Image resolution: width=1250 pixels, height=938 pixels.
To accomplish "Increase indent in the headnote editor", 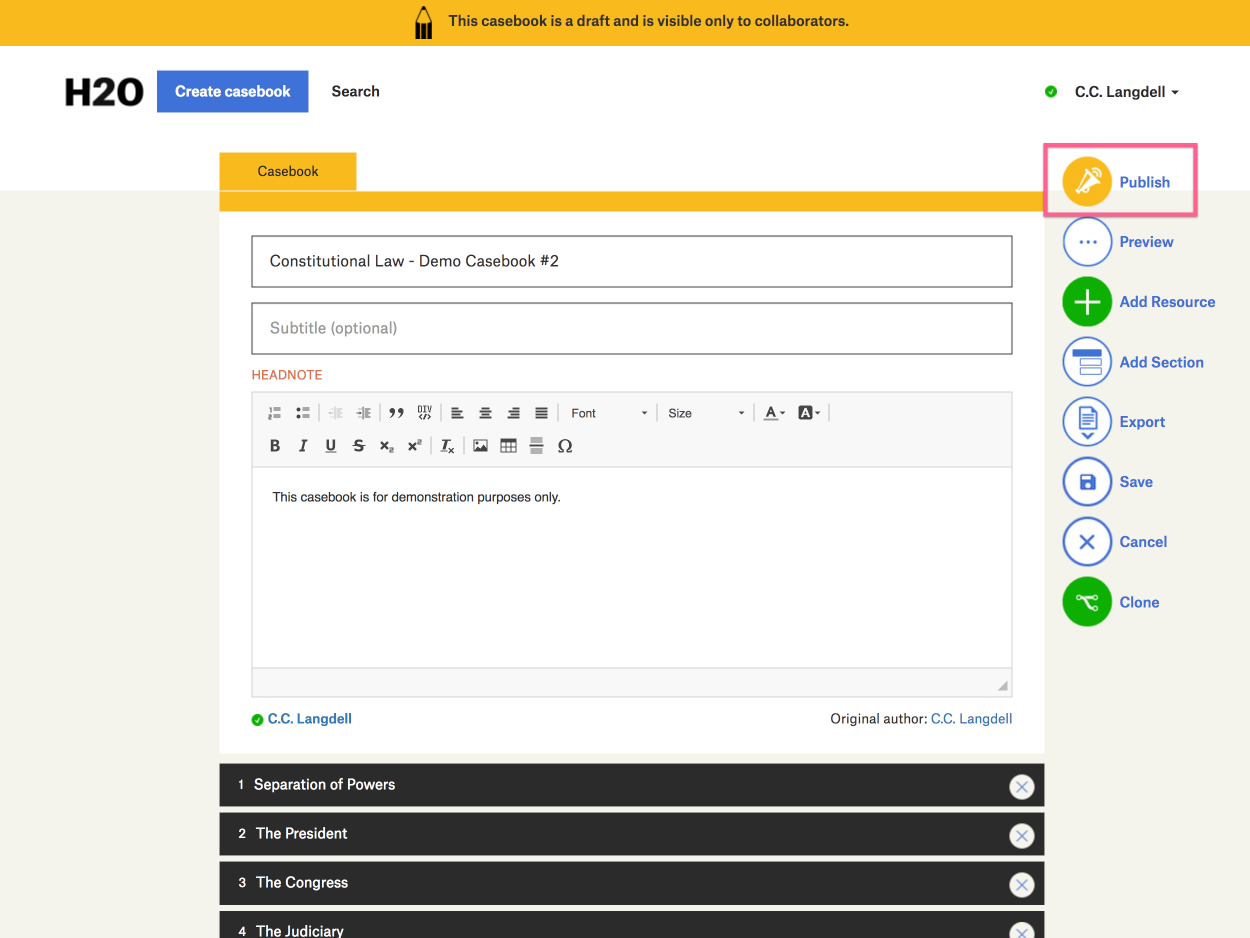I will 364,413.
